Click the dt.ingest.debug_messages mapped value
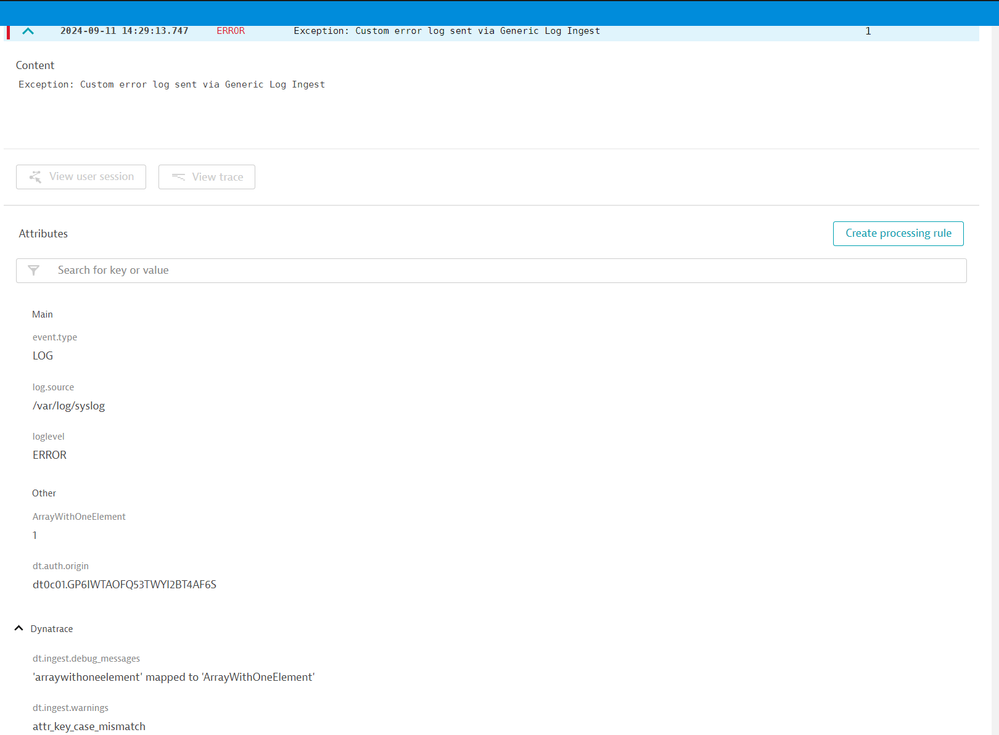Viewport: 999px width, 735px height. 173,677
